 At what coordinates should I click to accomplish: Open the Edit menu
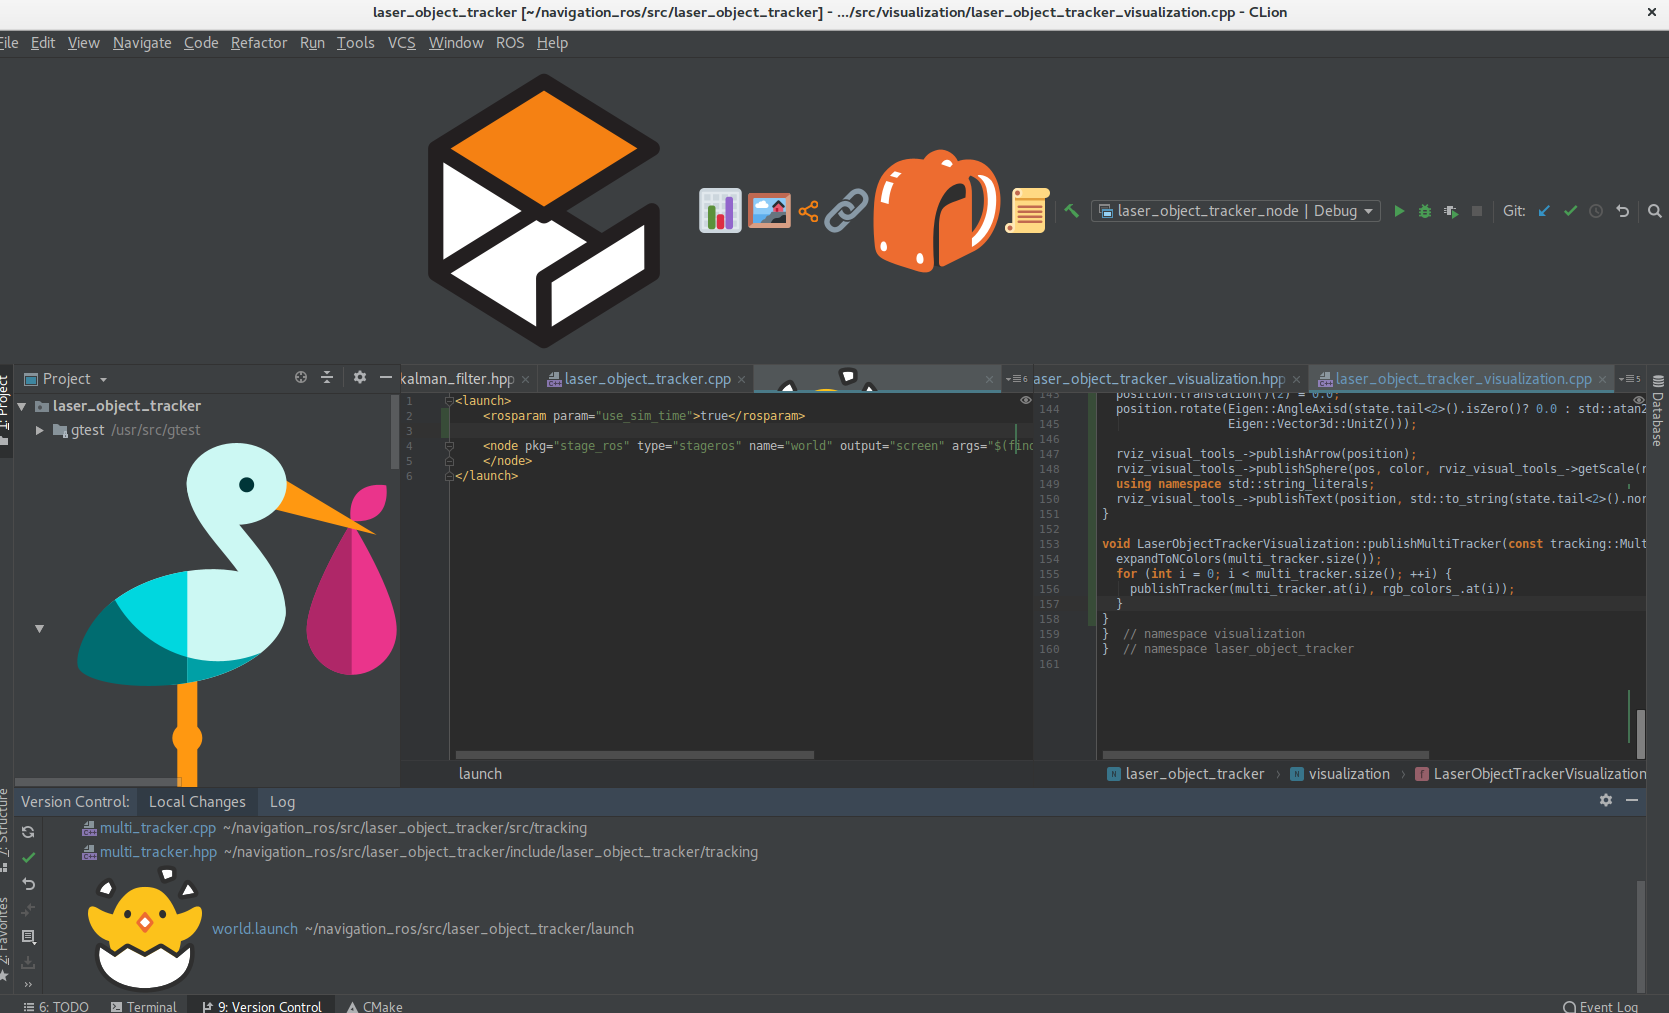pos(43,43)
